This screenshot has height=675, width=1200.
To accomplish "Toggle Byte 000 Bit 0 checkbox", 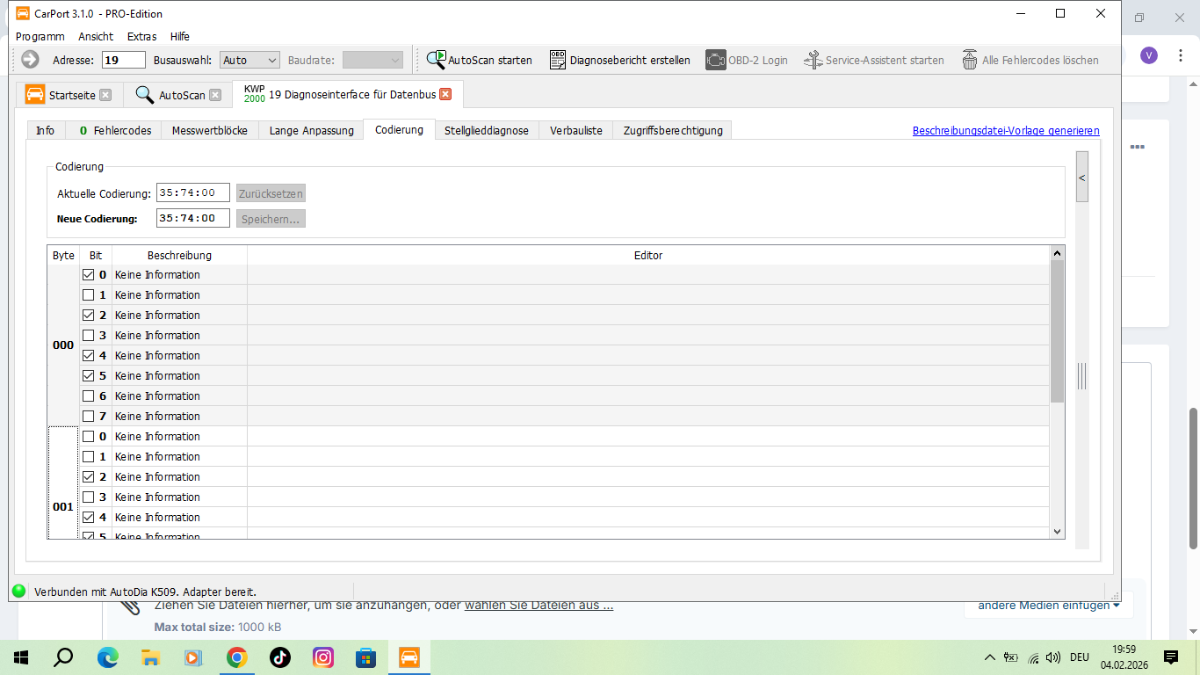I will point(88,275).
